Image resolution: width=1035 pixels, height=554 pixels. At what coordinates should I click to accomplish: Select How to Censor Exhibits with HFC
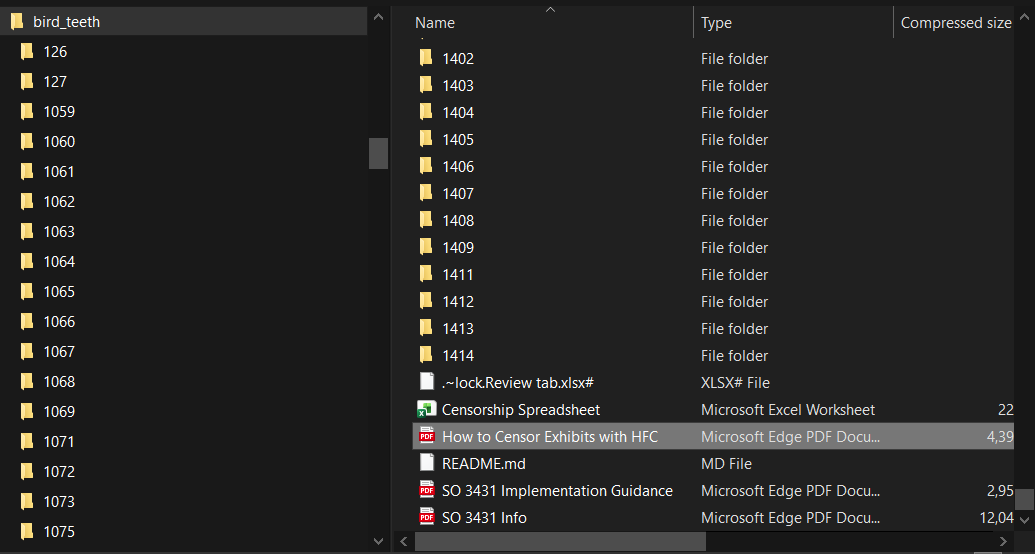click(550, 437)
